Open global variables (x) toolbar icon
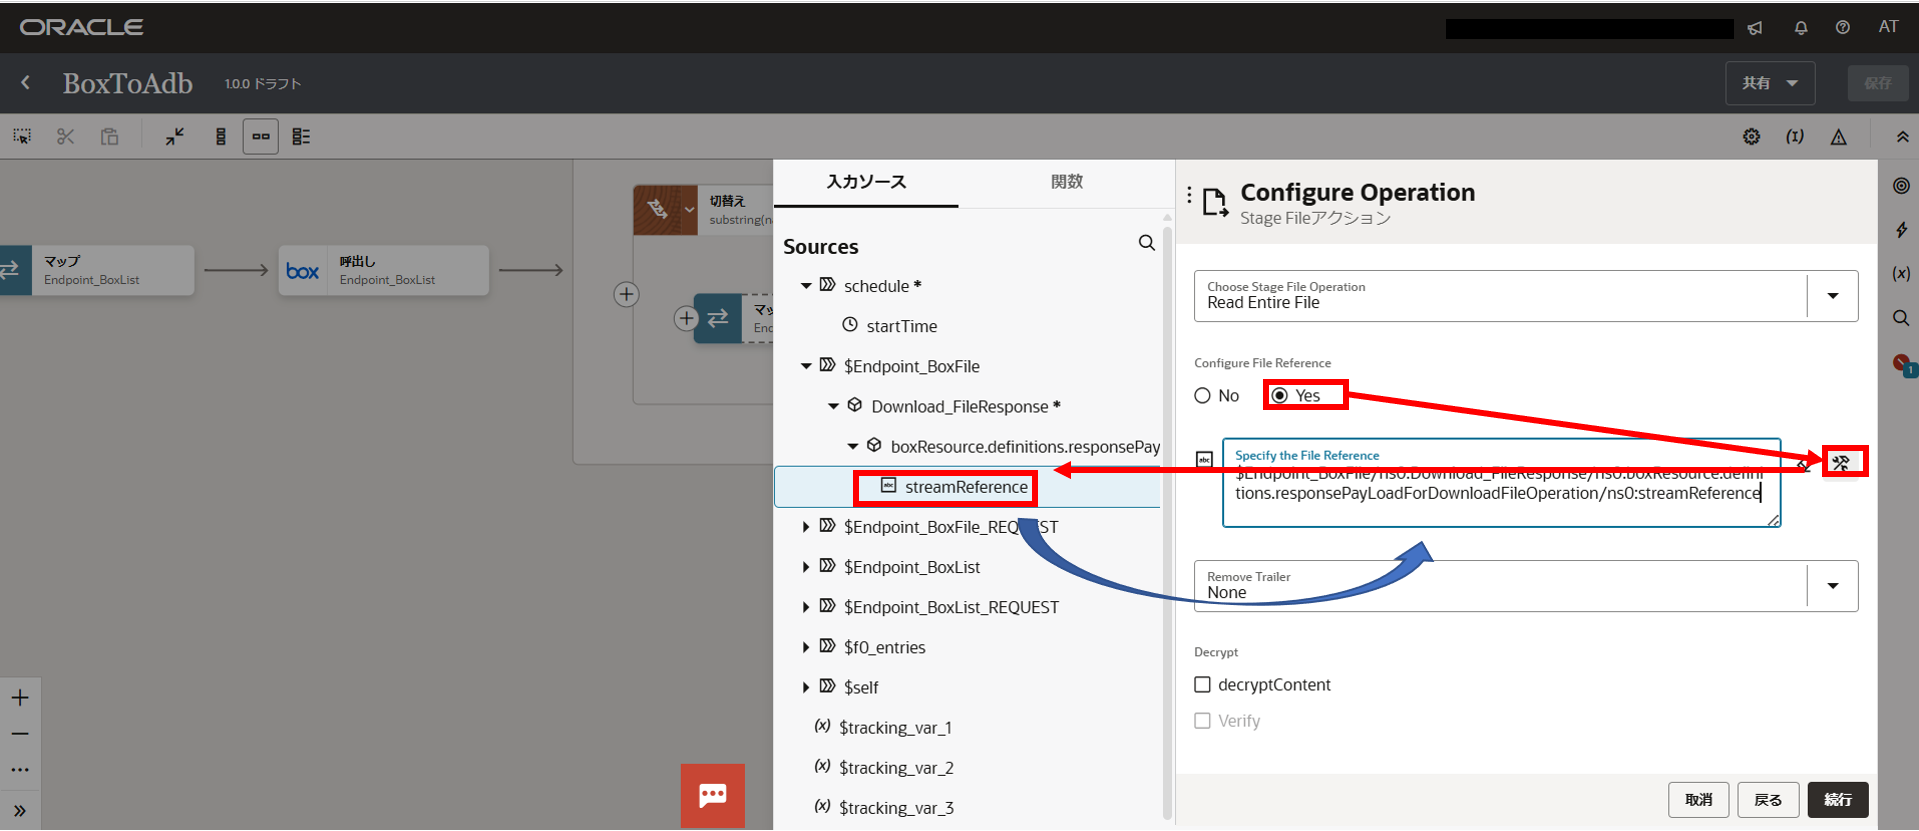This screenshot has height=831, width=1919. (1795, 137)
